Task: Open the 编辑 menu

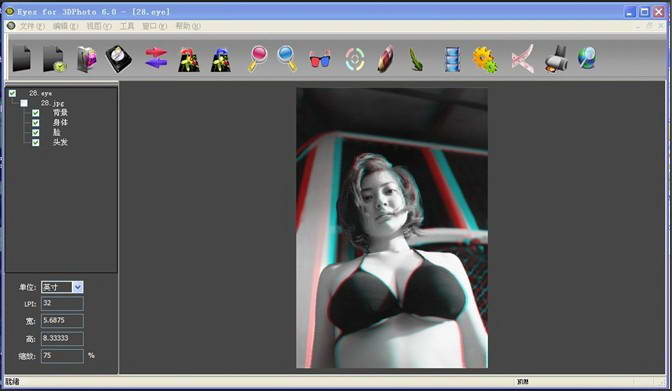Action: [x=65, y=26]
